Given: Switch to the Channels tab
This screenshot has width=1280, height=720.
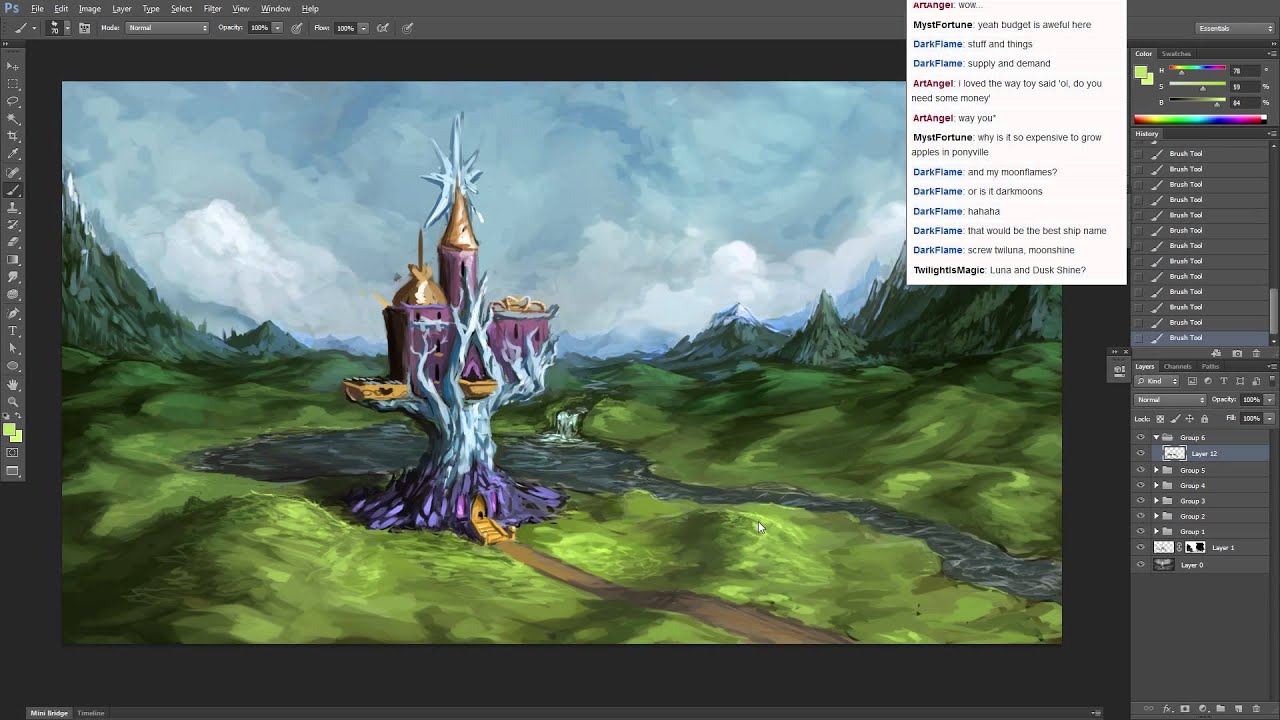Looking at the screenshot, I should pos(1177,367).
